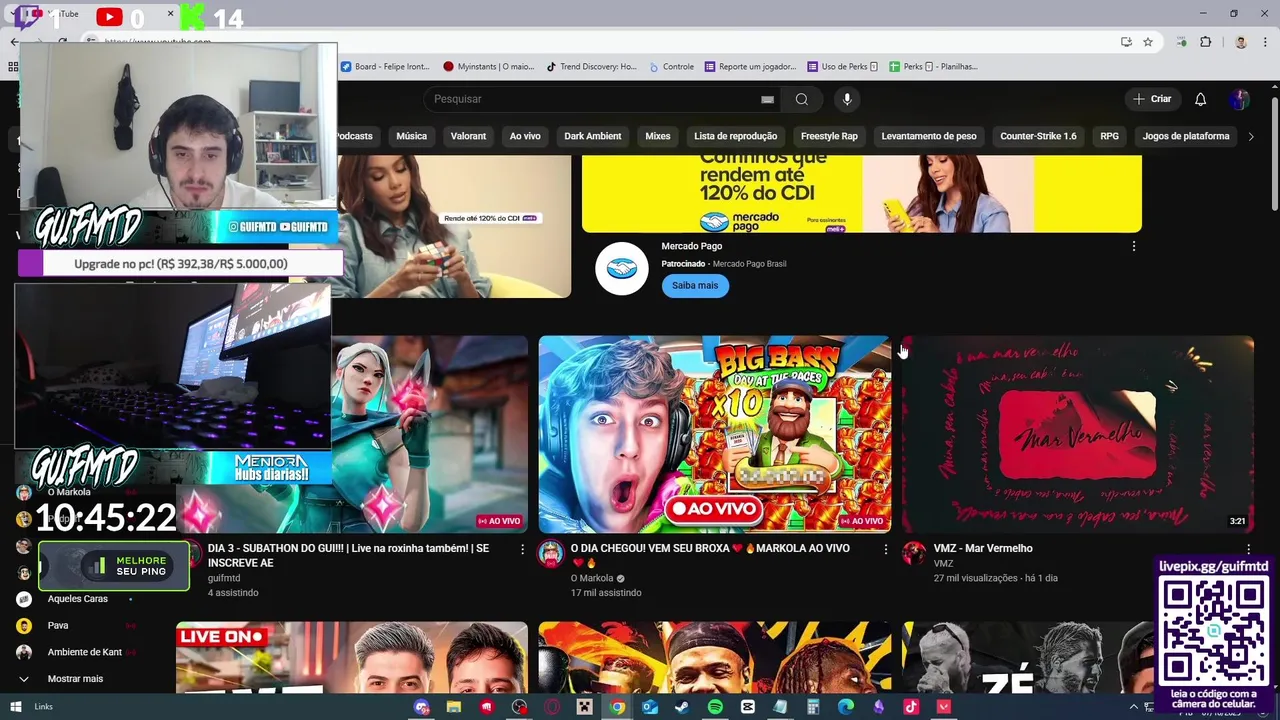Image resolution: width=1280 pixels, height=720 pixels.
Task: Open the Reporte um jogador bookmark
Action: [750, 67]
